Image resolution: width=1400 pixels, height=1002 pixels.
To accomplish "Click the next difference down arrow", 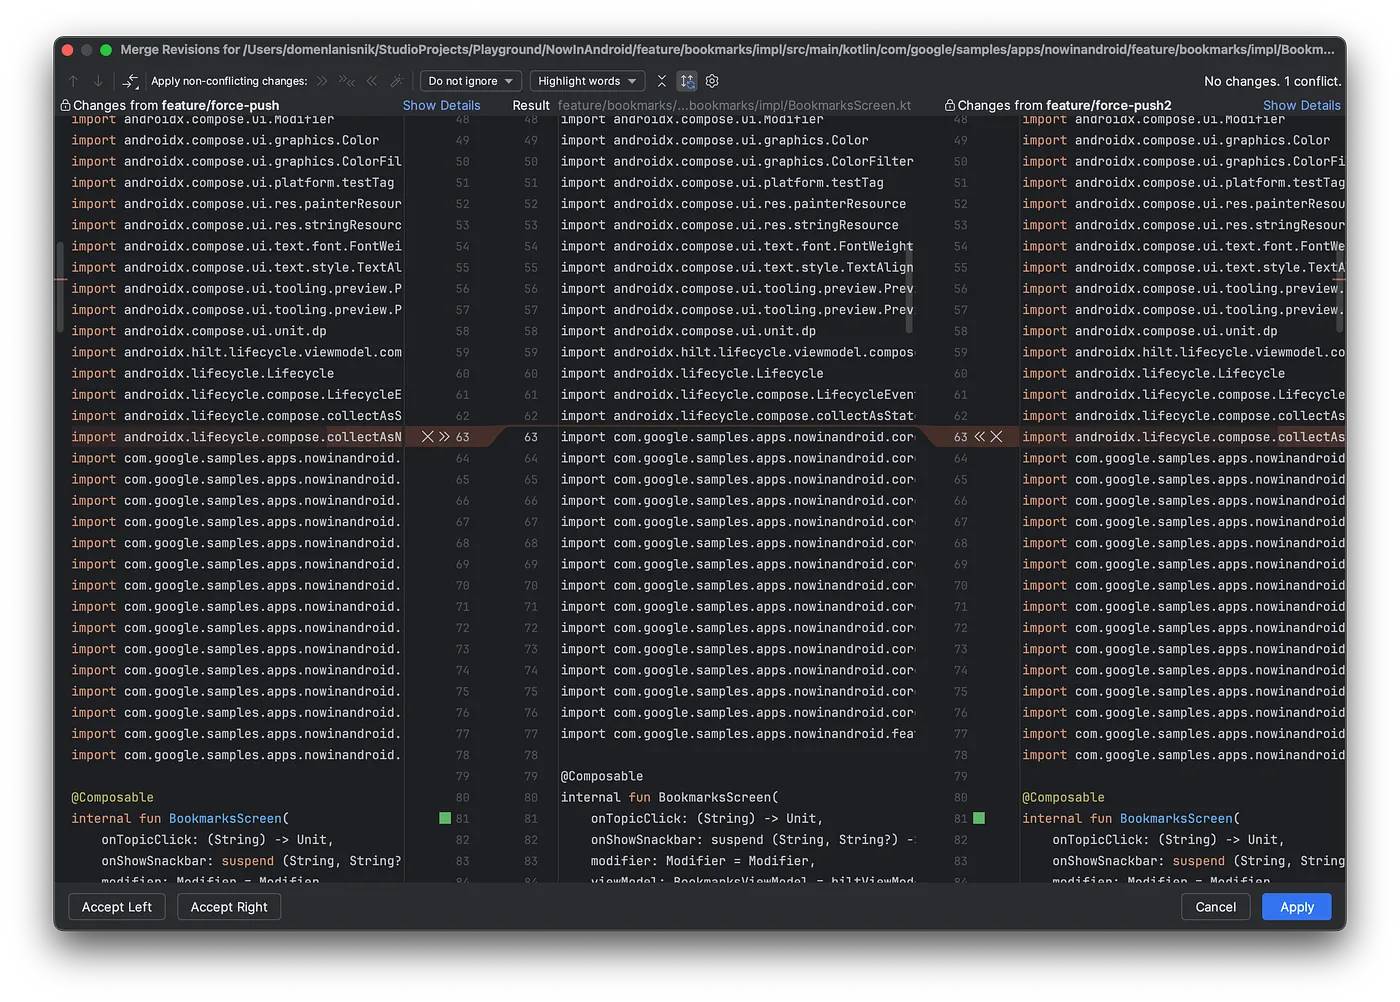I will pos(98,81).
